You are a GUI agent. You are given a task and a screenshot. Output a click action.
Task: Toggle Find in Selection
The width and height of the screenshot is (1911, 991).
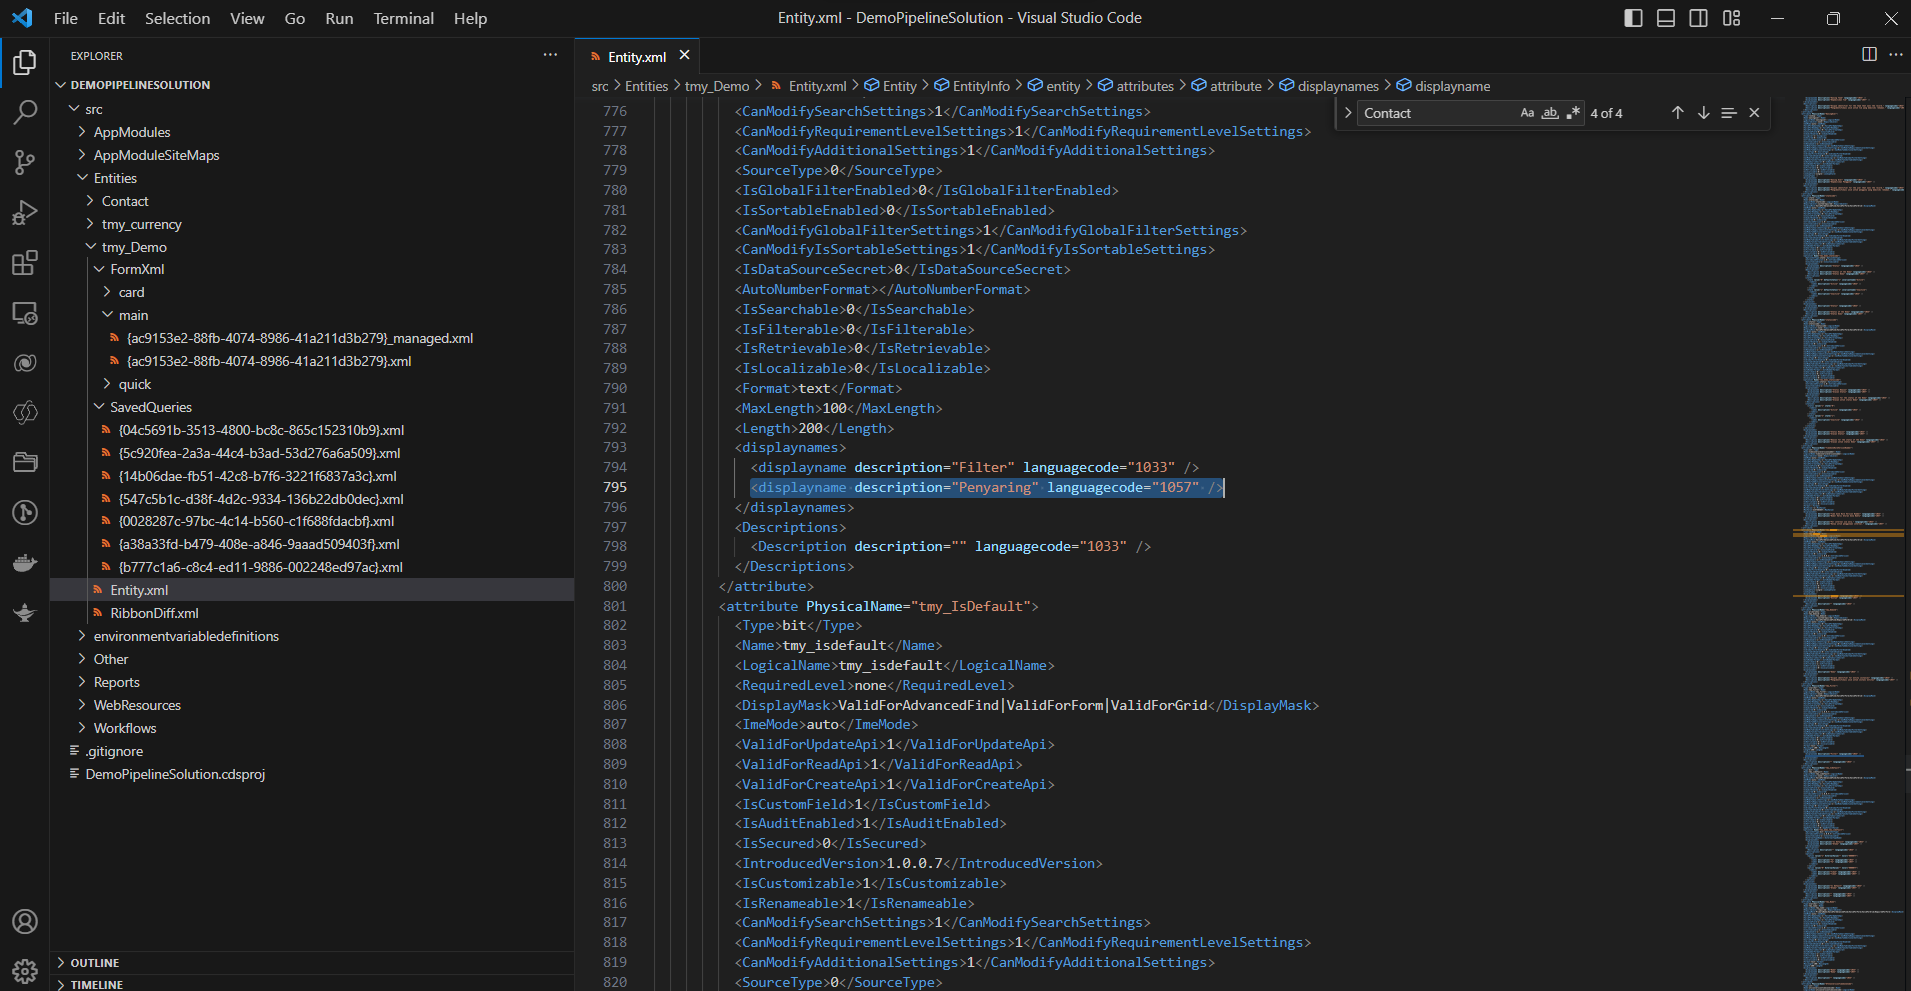tap(1729, 113)
